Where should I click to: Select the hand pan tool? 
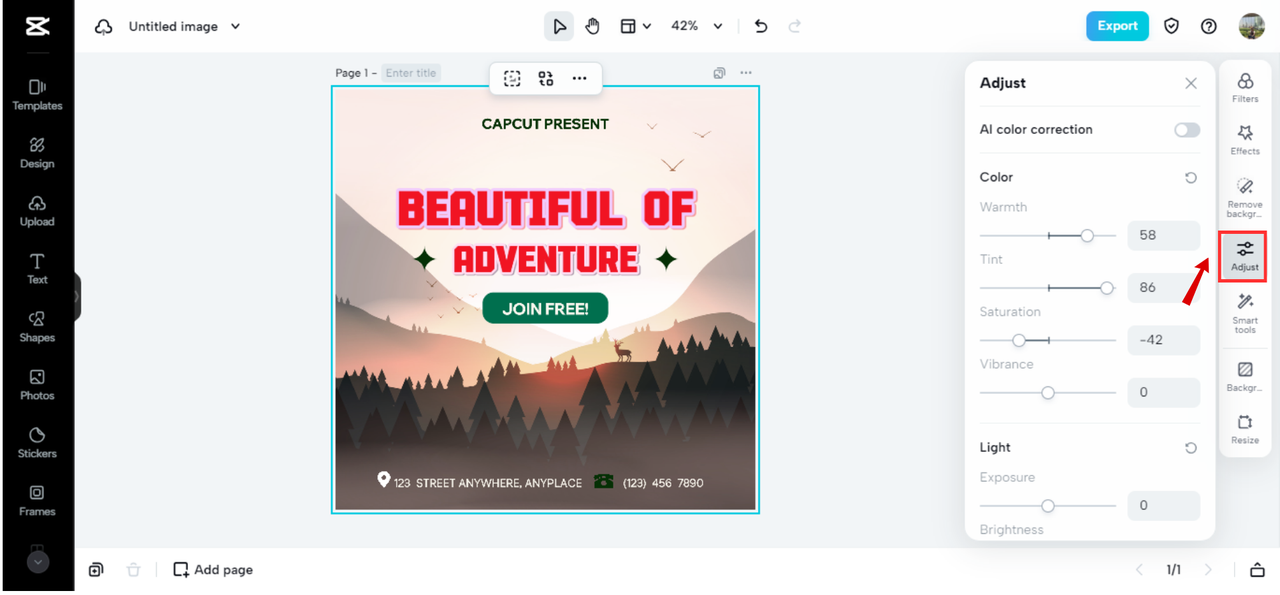coord(592,26)
